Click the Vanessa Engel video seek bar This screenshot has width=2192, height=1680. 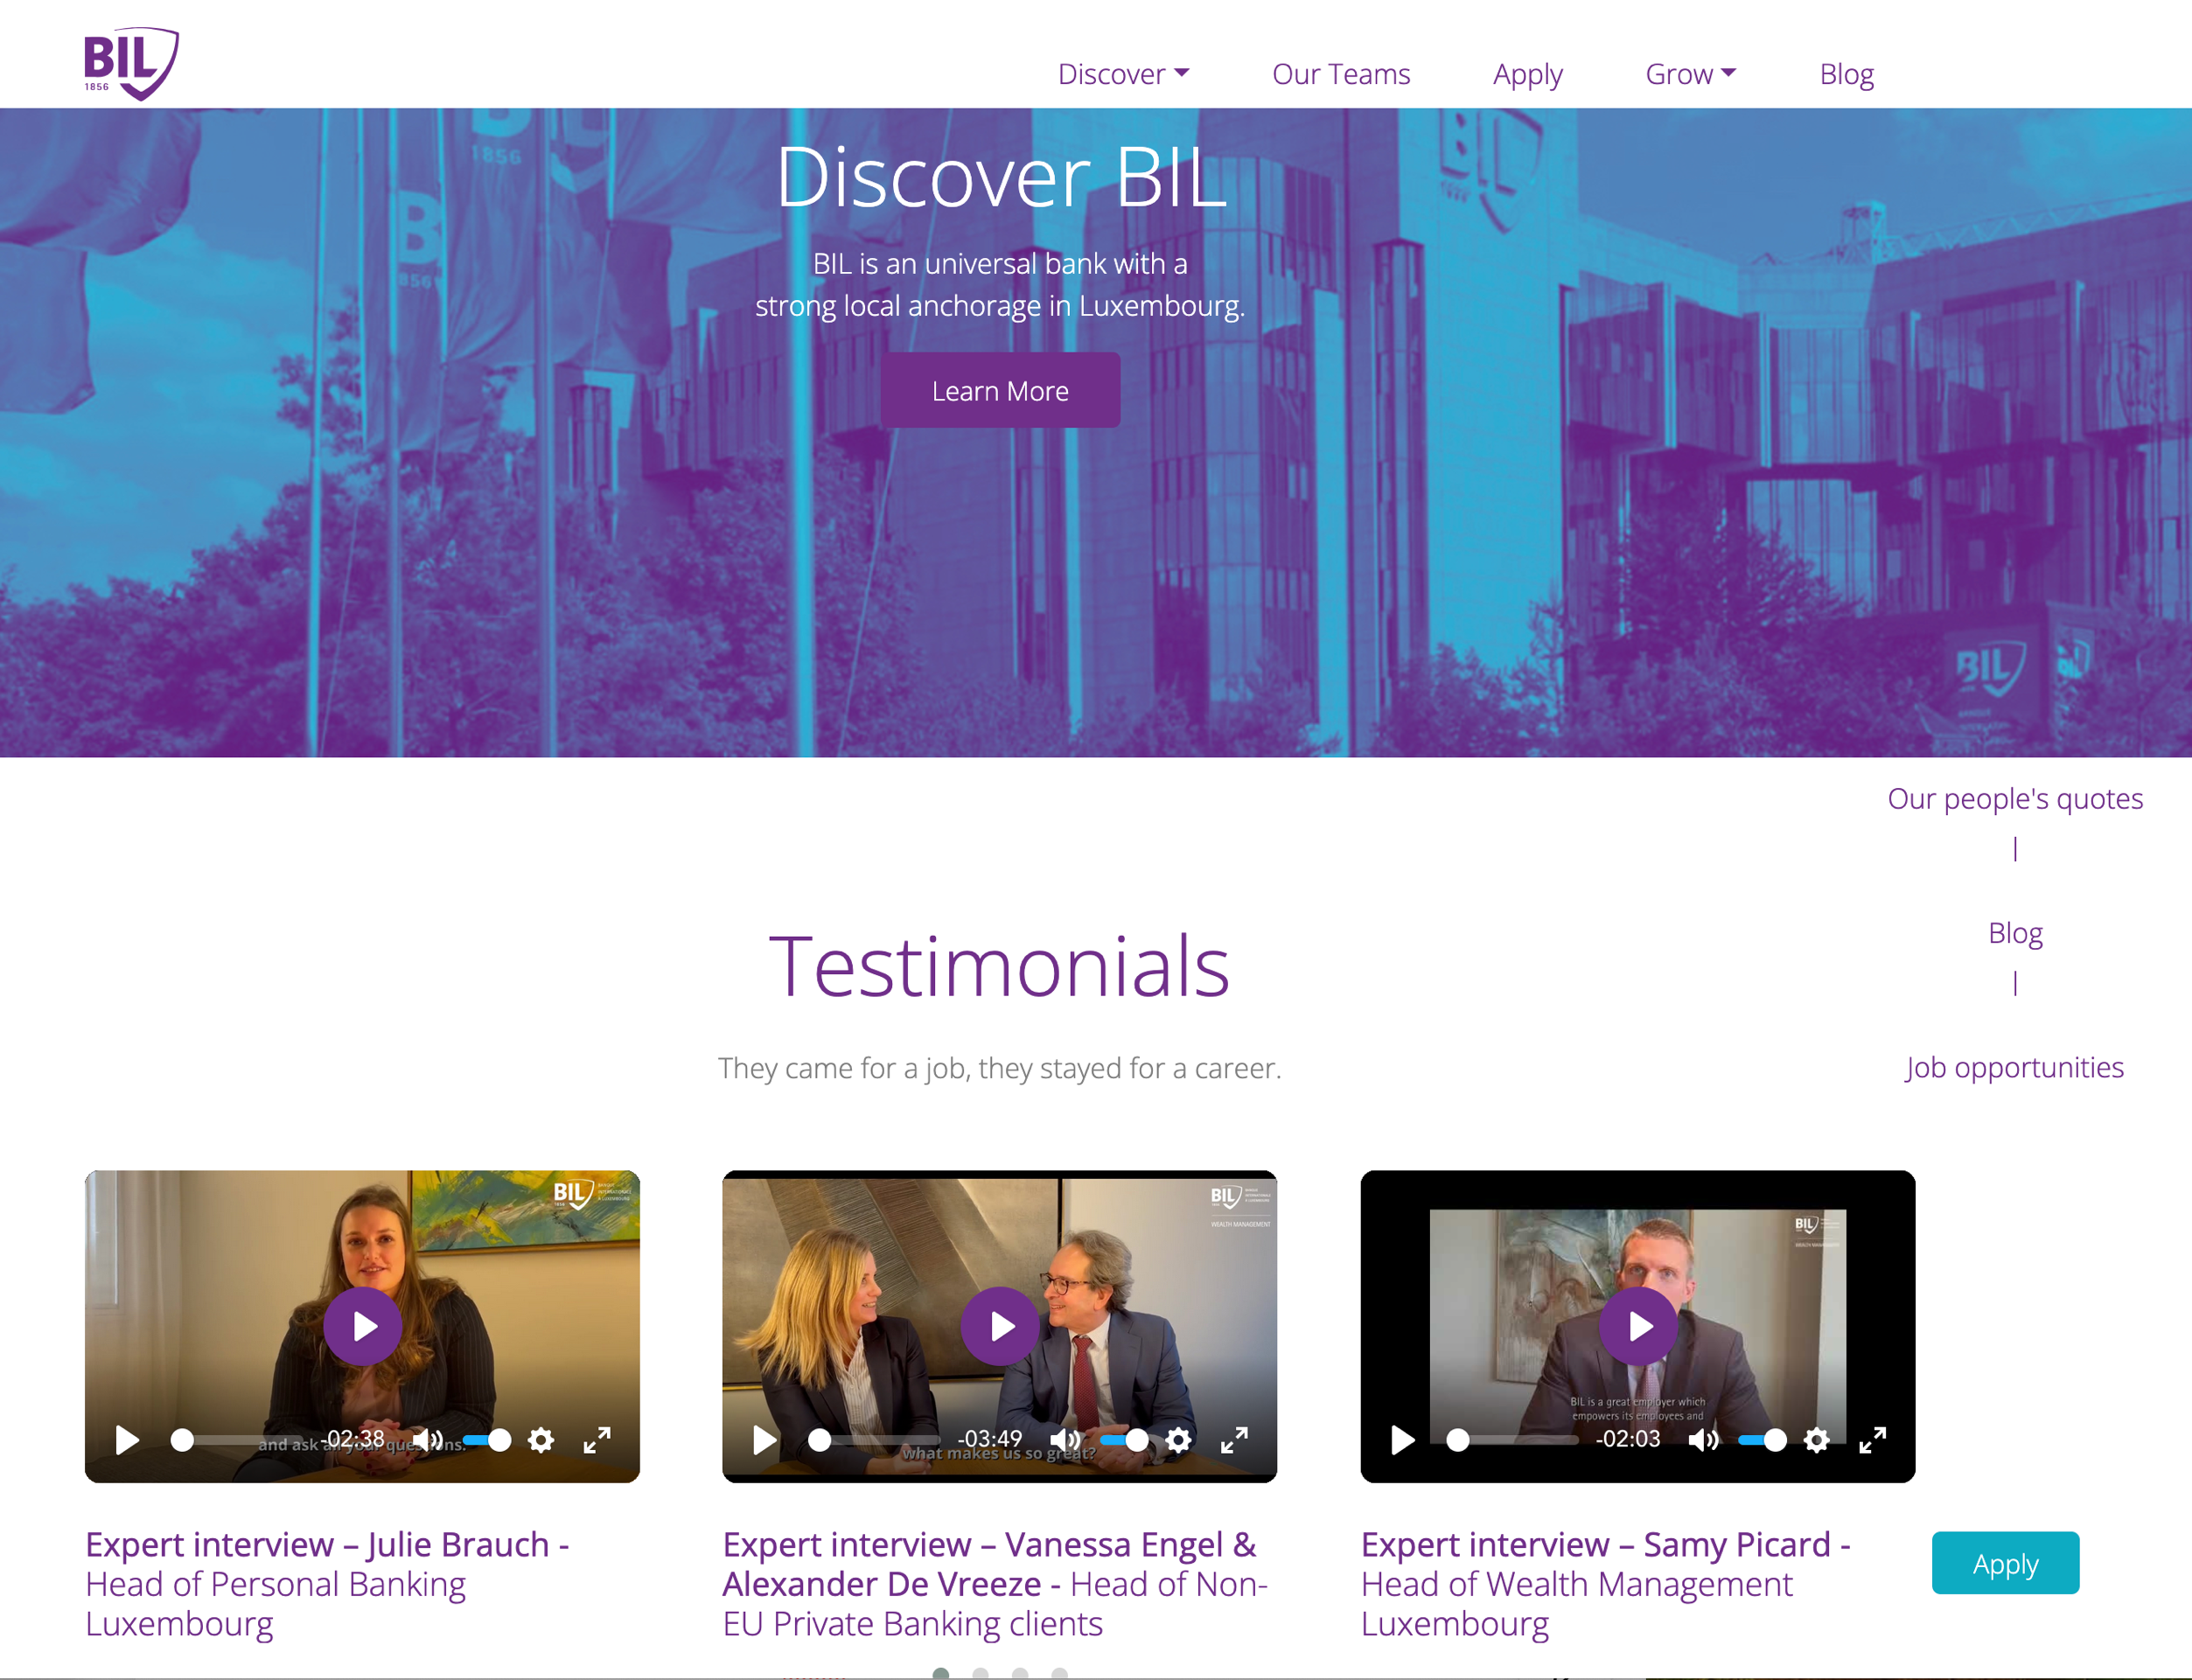875,1440
